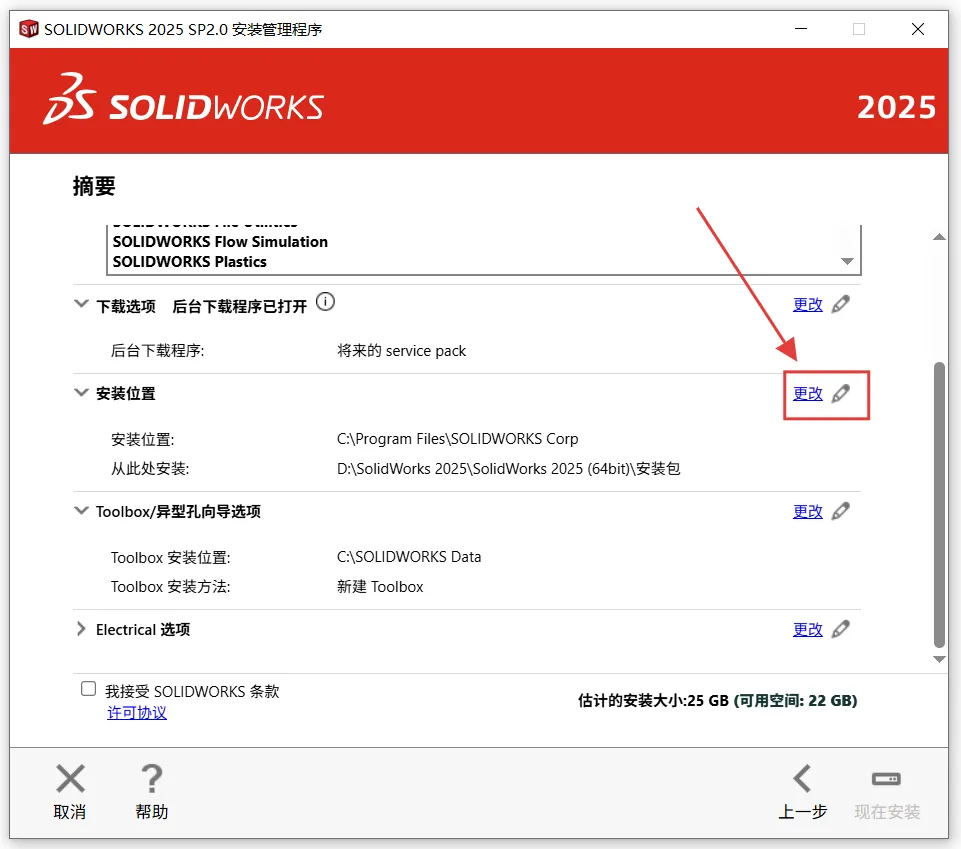The width and height of the screenshot is (961, 849).
Task: Click the Electrical 选项 section title
Action: click(x=143, y=630)
